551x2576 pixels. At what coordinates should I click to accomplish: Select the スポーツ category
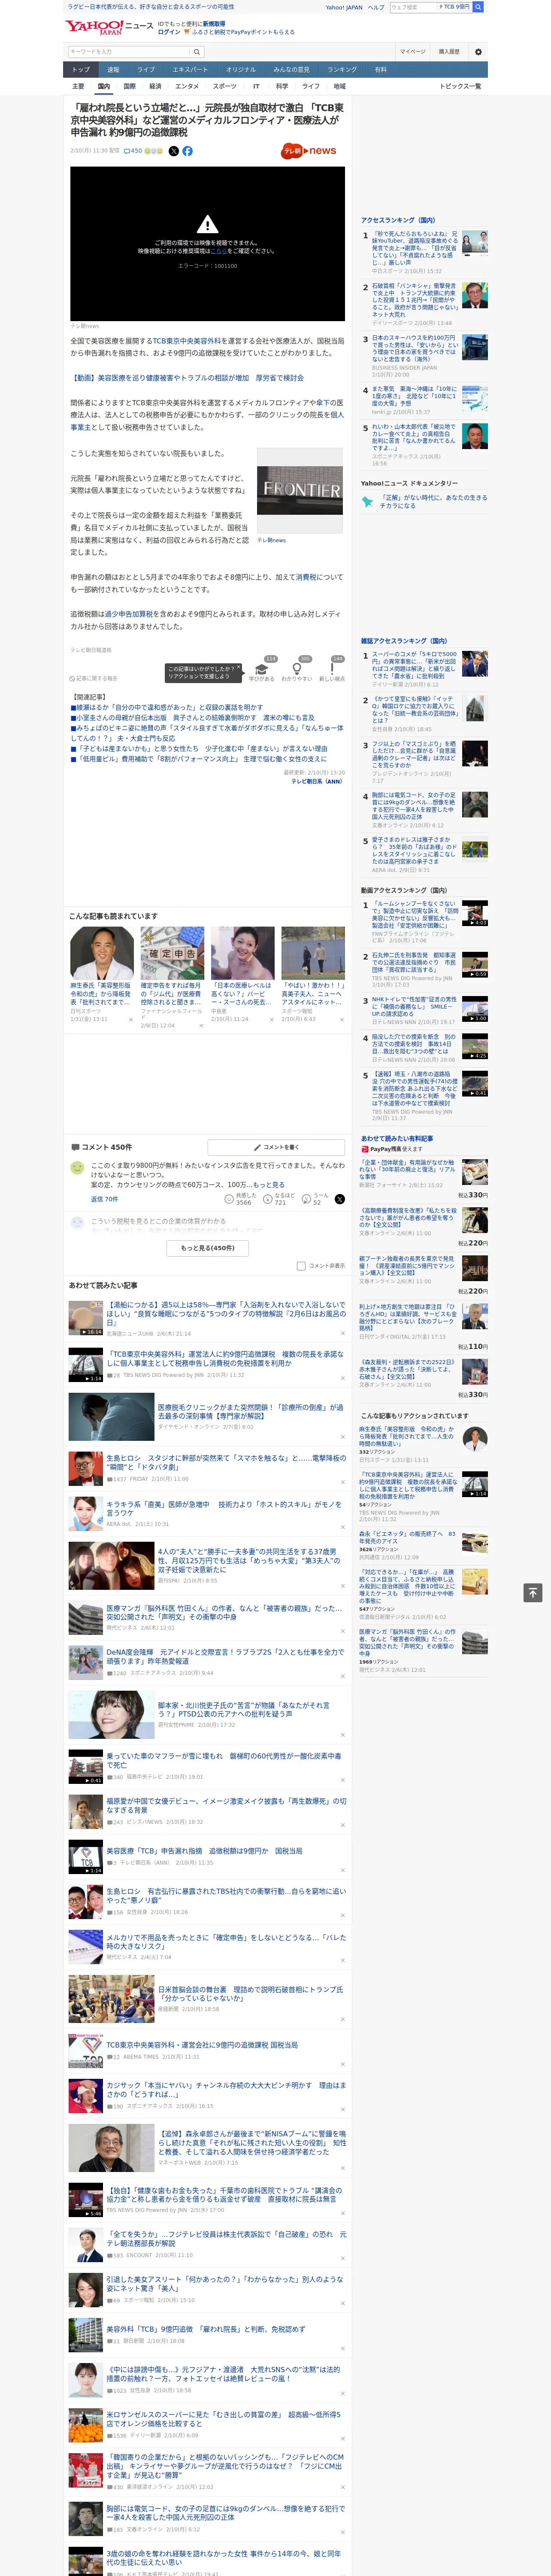click(225, 86)
